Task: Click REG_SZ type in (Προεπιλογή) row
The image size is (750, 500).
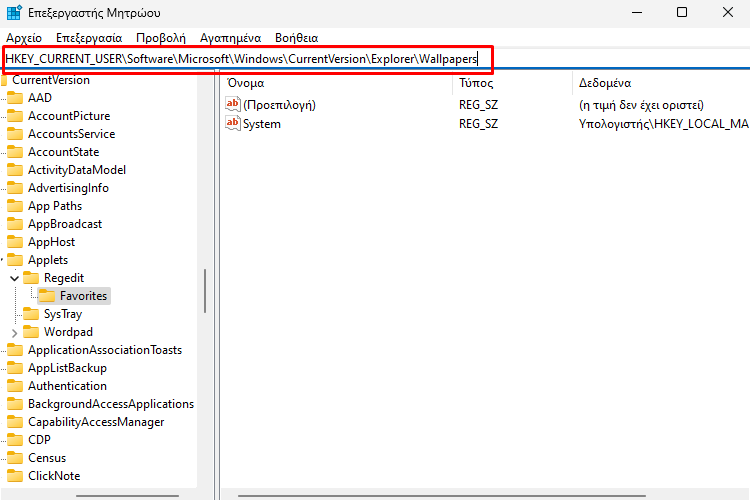Action: (x=478, y=105)
